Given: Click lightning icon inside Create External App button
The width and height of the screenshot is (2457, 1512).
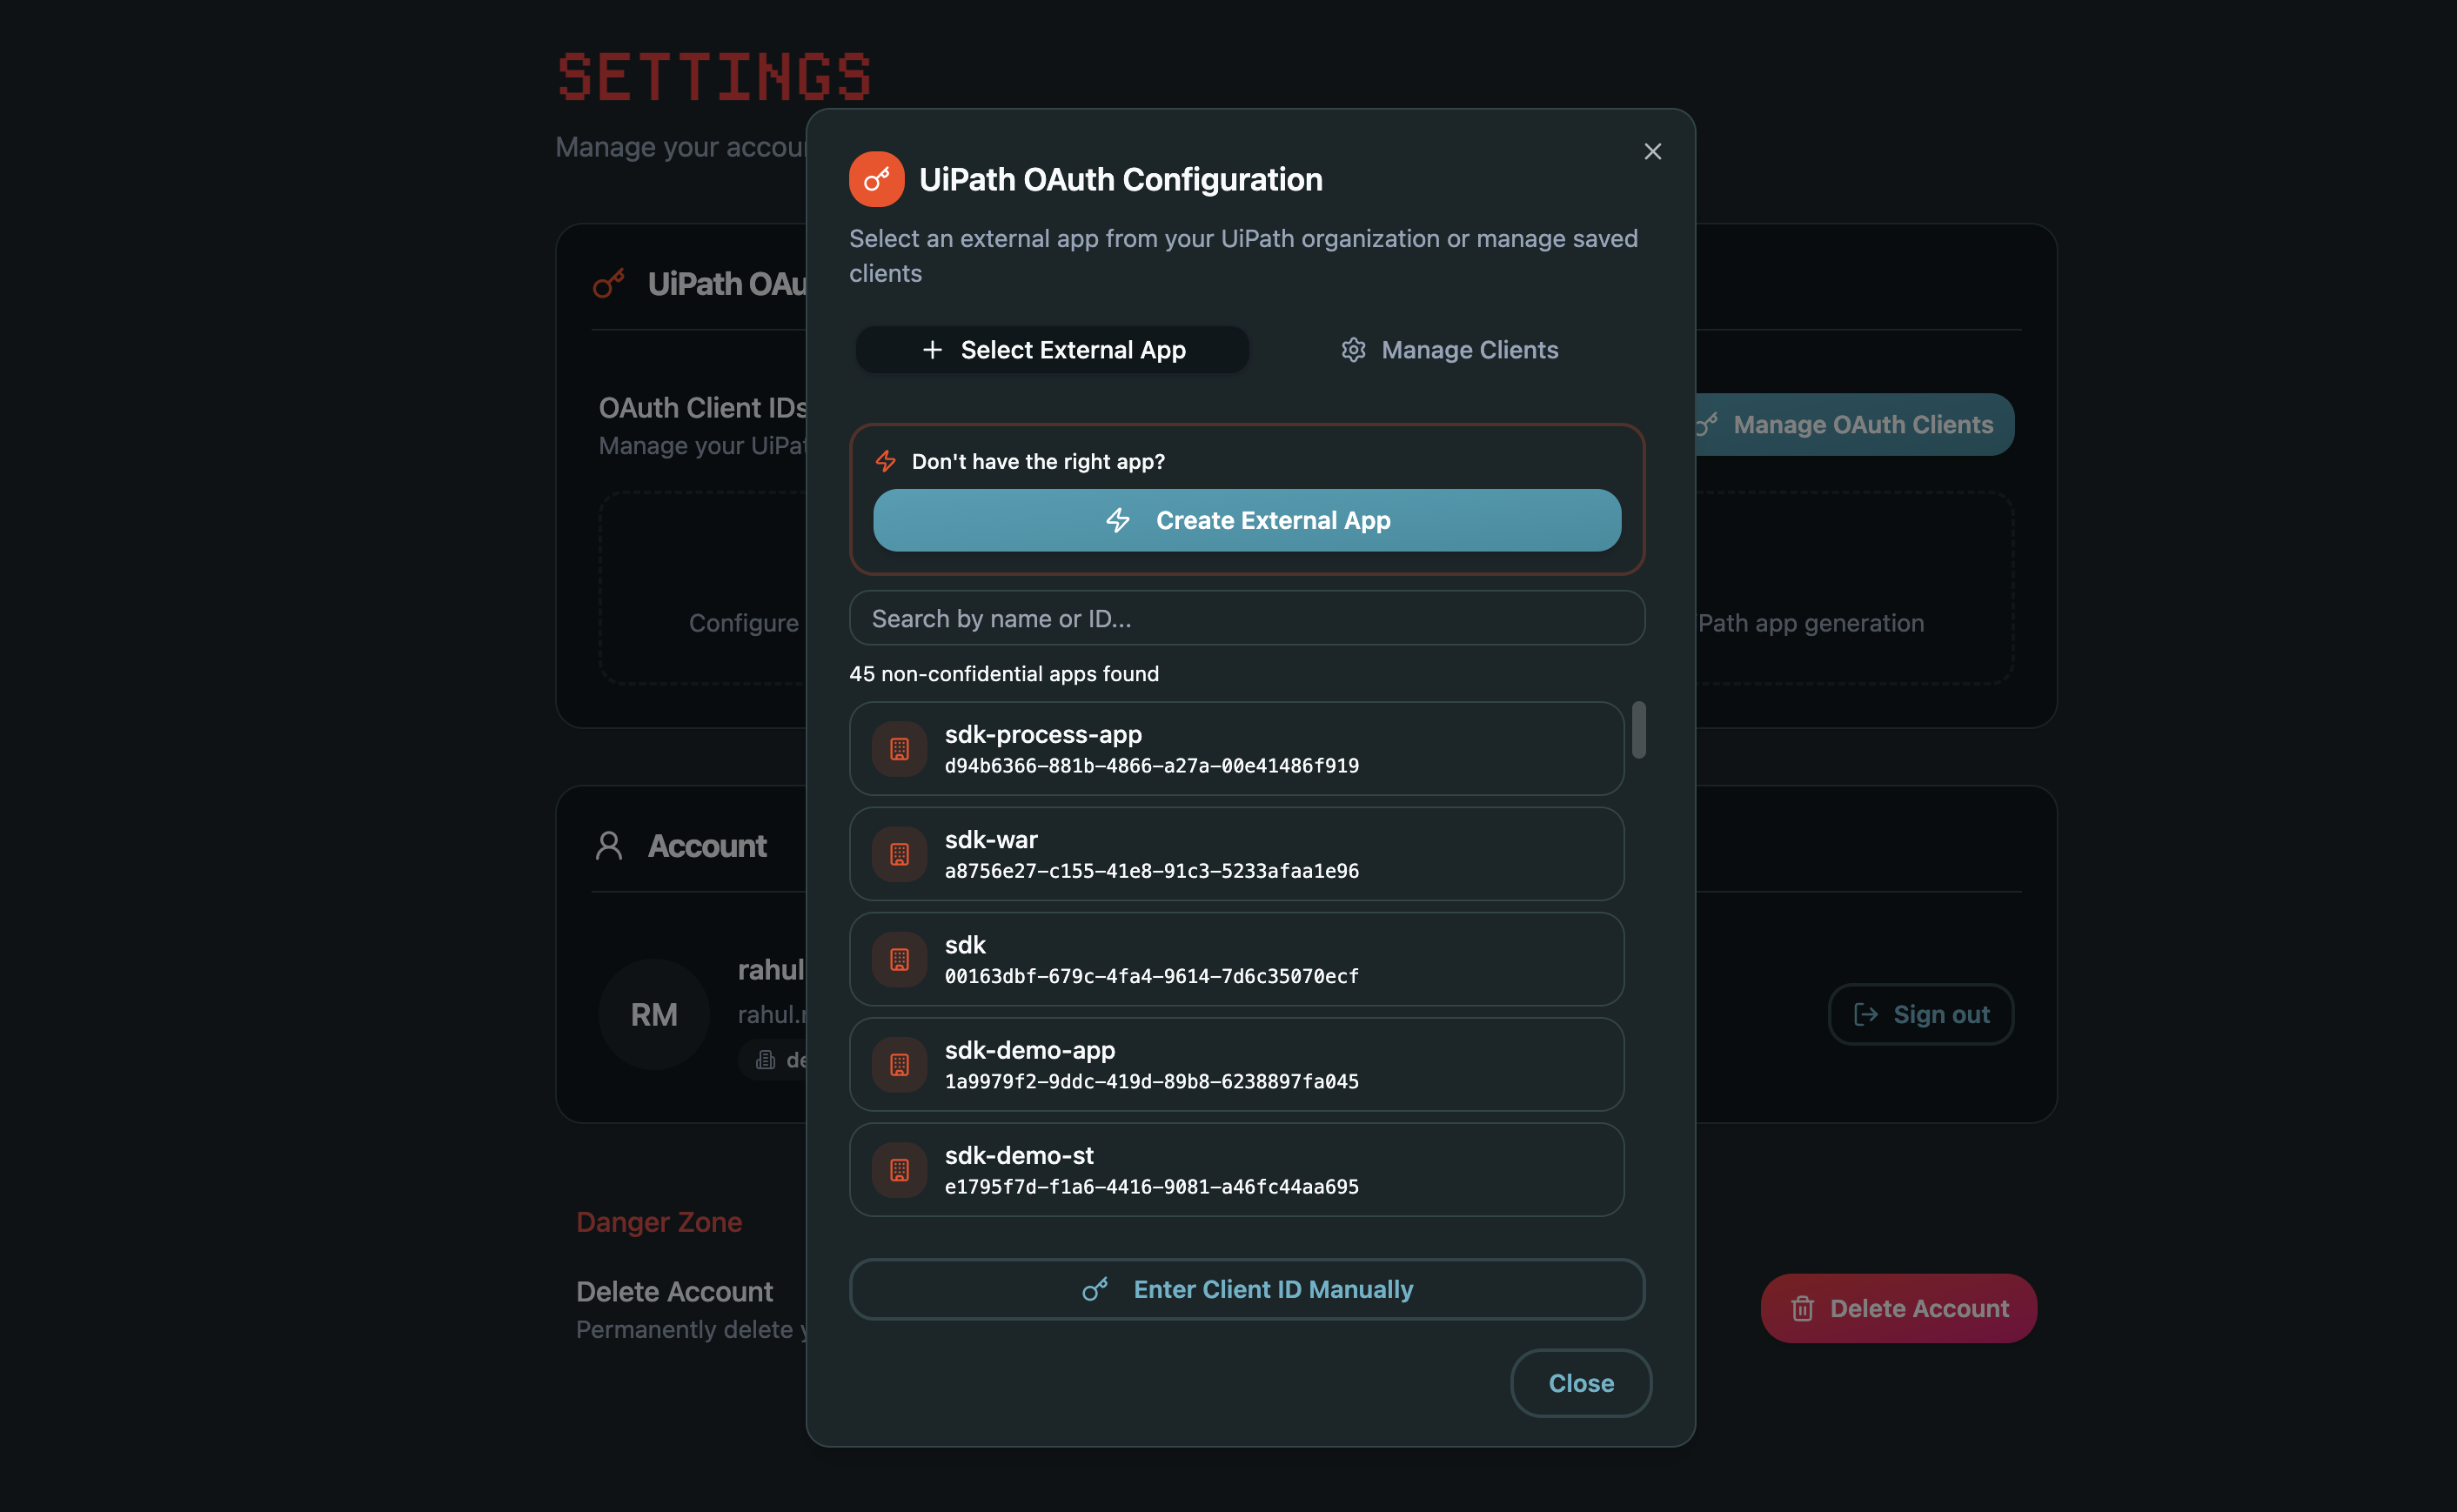Looking at the screenshot, I should coord(1118,520).
